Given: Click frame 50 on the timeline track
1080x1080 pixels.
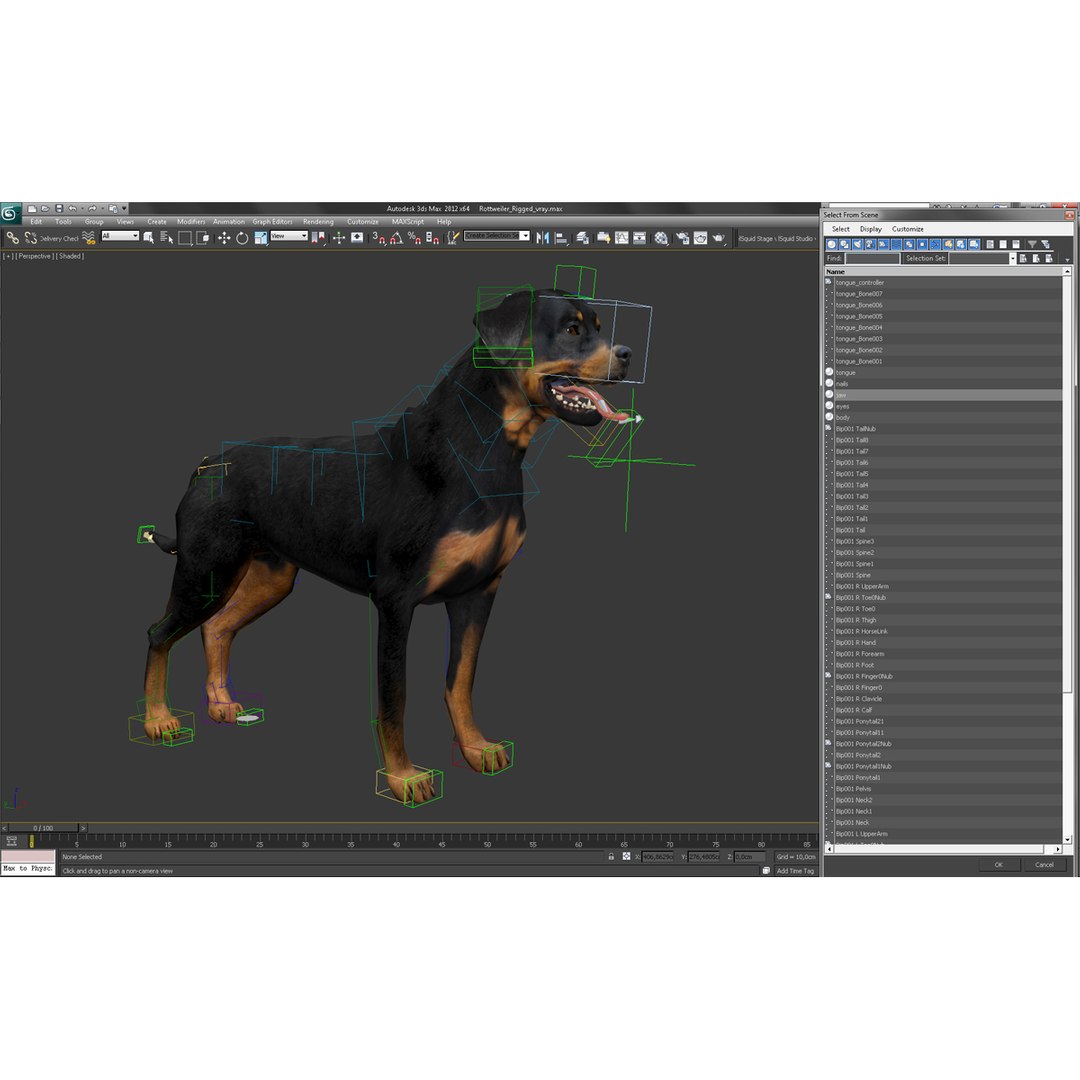Looking at the screenshot, I should (x=487, y=840).
